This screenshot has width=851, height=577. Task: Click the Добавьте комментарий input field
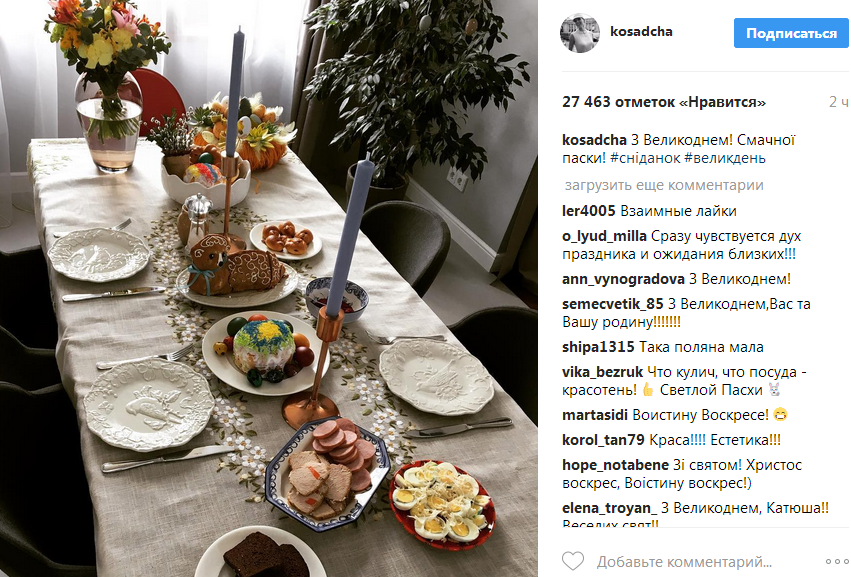[x=684, y=561]
